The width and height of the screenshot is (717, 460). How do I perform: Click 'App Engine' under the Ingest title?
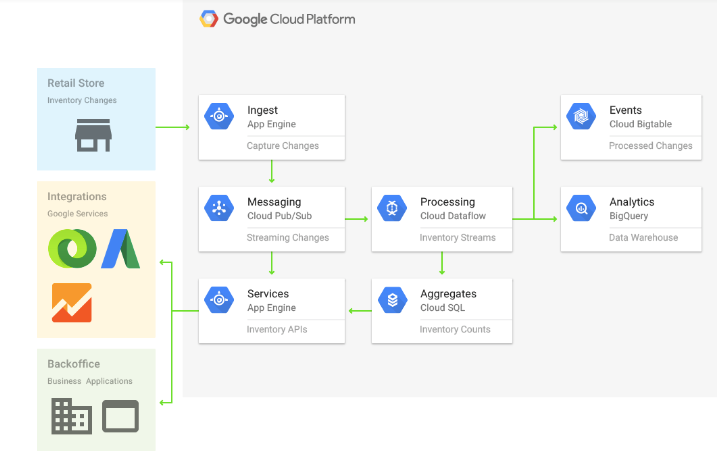tap(271, 124)
